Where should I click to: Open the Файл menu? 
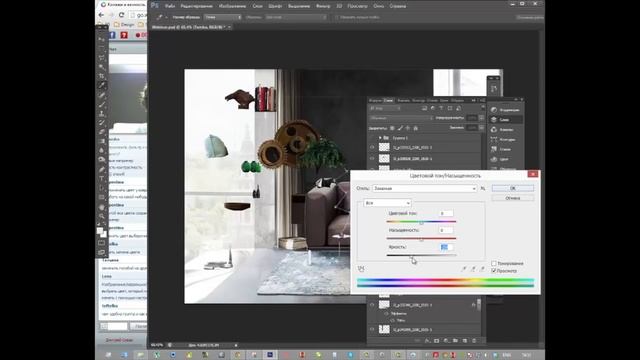tap(170, 6)
